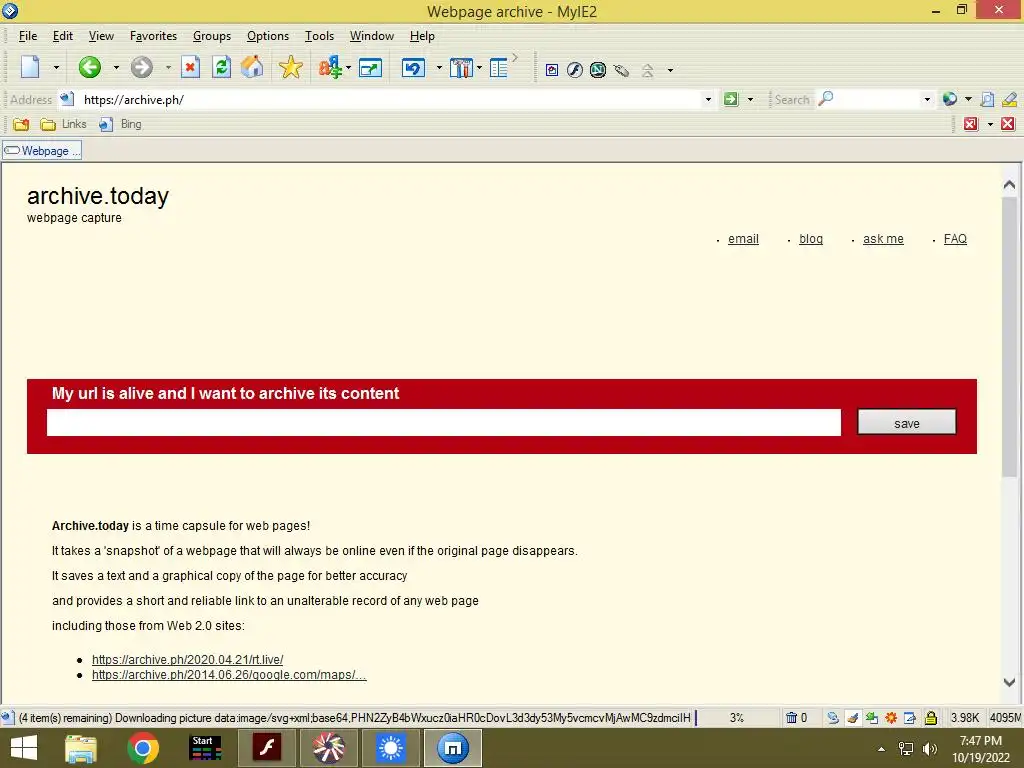This screenshot has width=1024, height=768.
Task: Open the File menu
Action: [x=28, y=36]
